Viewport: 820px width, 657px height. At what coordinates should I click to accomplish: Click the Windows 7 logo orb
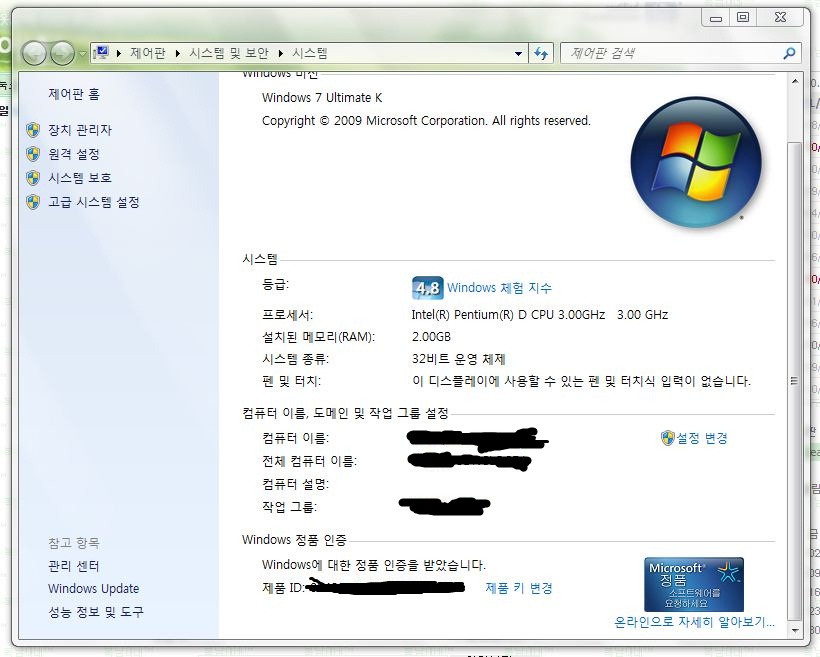tap(696, 162)
